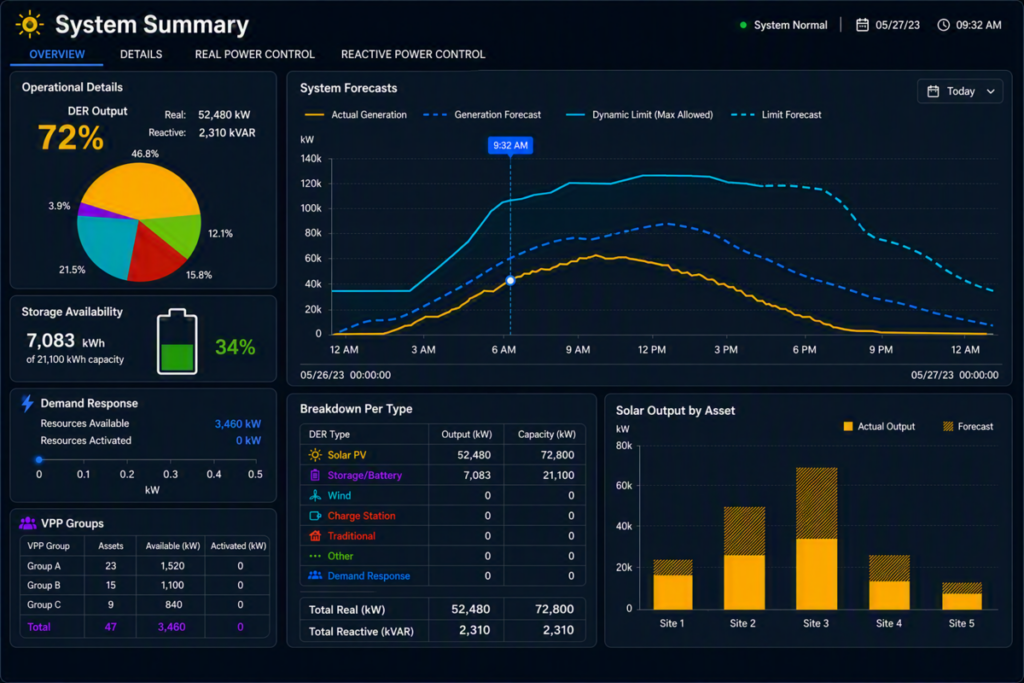Viewport: 1024px width, 683px height.
Task: Expand the chevron on the Today selector
Action: [x=991, y=91]
